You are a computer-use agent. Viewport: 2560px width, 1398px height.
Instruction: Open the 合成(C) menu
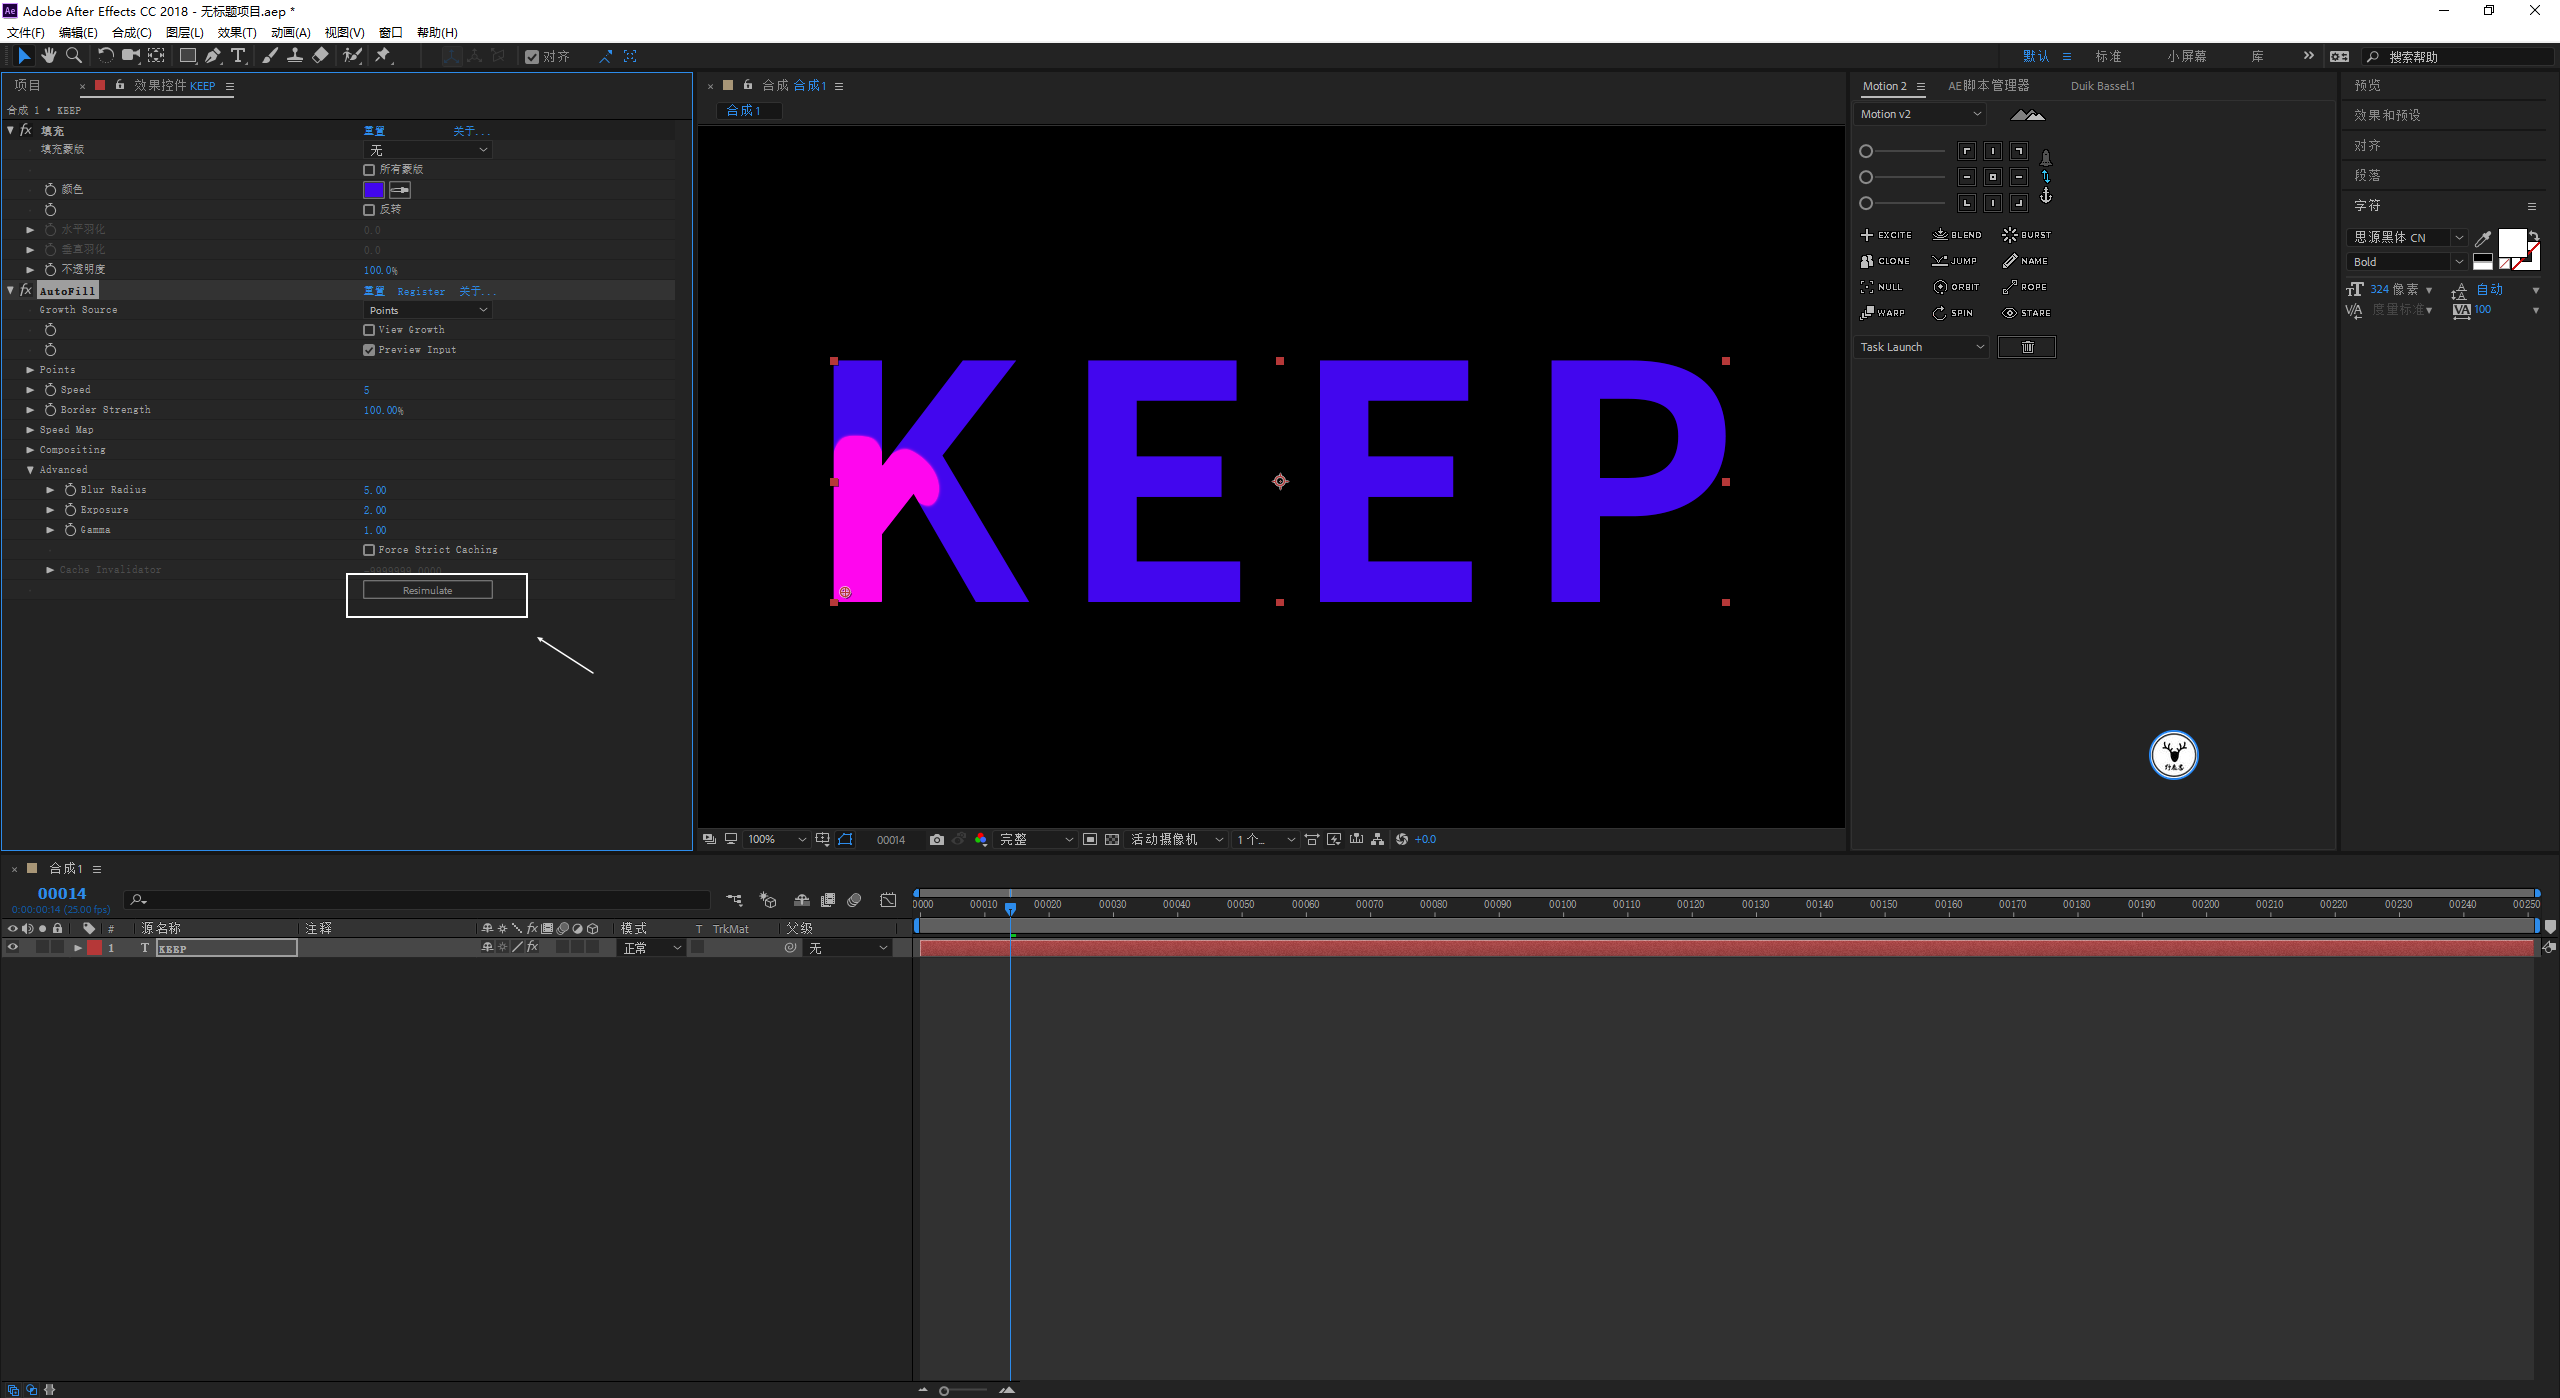pos(132,33)
